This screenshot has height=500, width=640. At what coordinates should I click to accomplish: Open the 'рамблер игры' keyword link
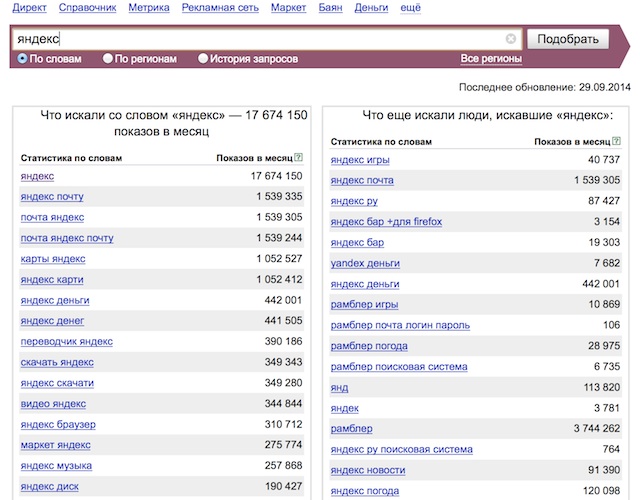(364, 305)
